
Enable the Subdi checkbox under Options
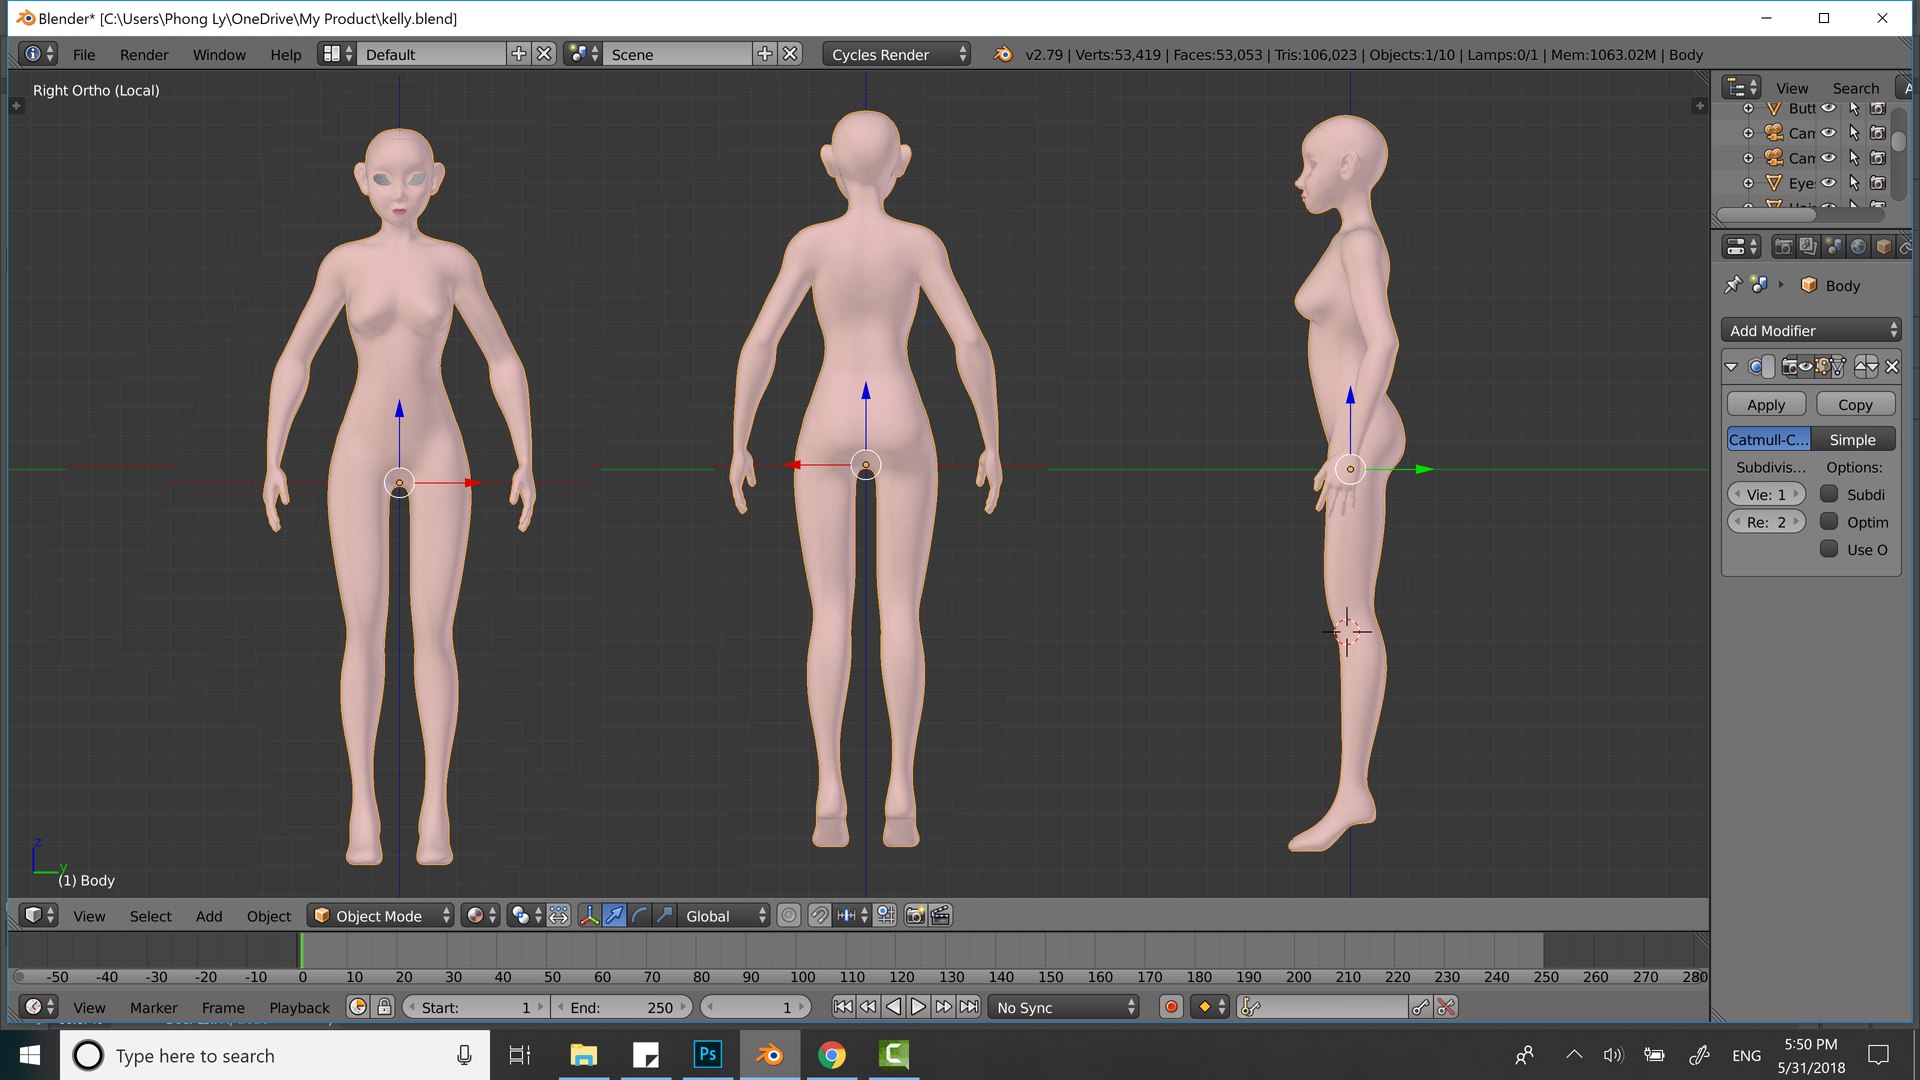coord(1829,494)
